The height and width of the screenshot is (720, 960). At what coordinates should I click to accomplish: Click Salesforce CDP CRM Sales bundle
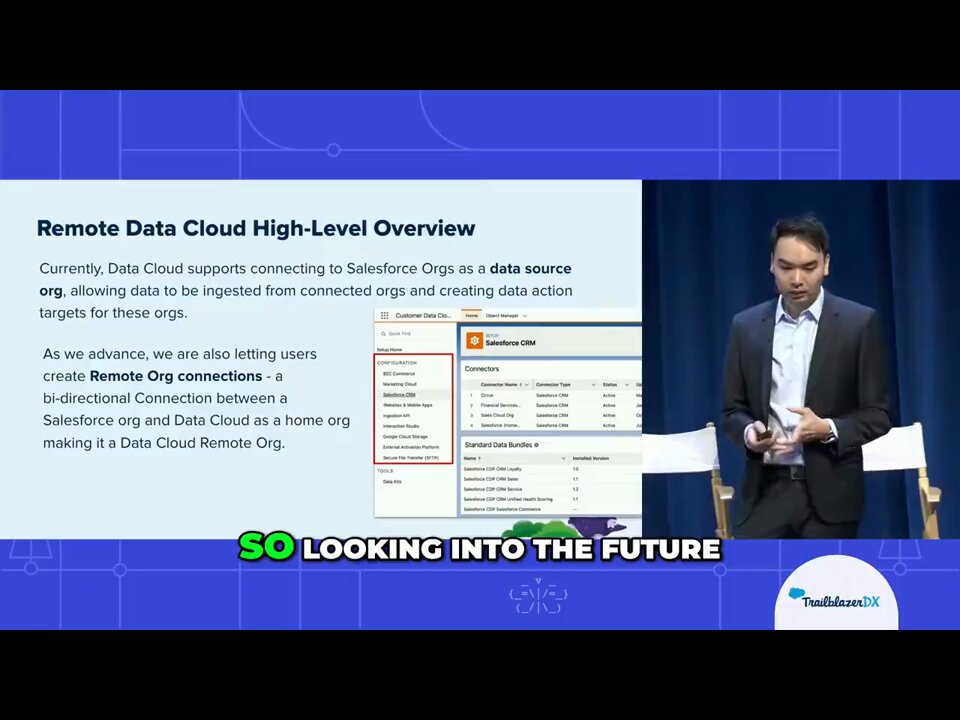(491, 479)
